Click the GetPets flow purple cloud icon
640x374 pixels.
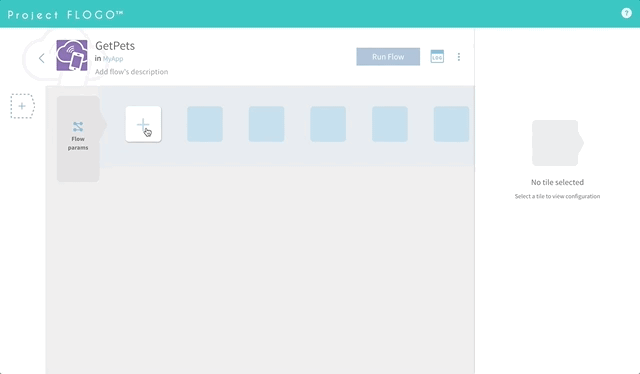click(x=72, y=55)
